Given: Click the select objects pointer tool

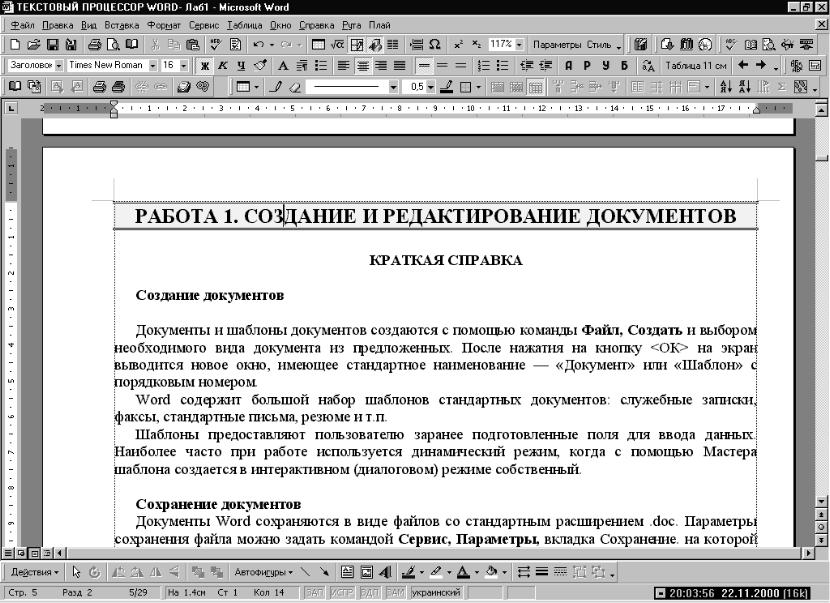Looking at the screenshot, I should pyautogui.click(x=76, y=572).
